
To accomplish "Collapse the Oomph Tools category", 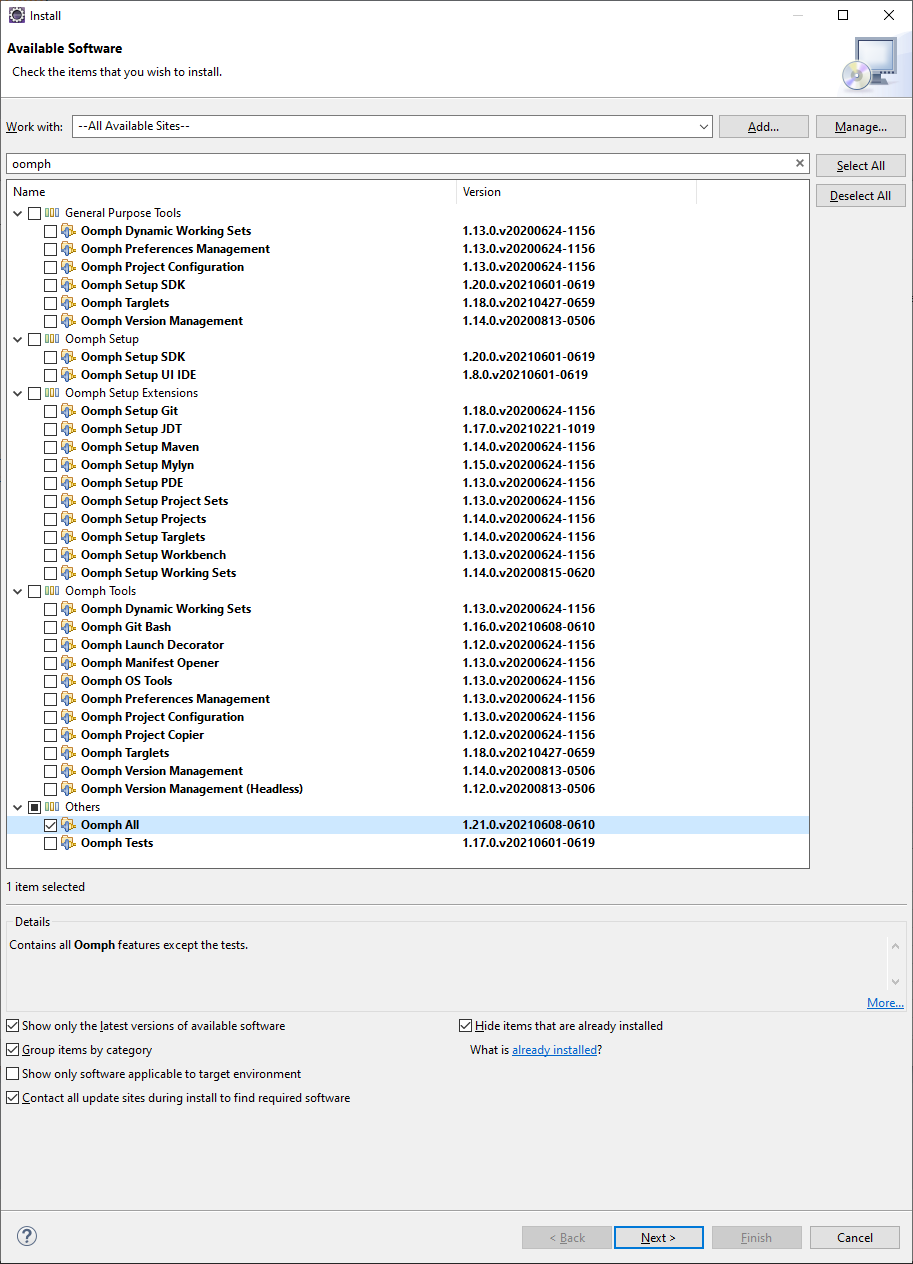I will pyautogui.click(x=18, y=591).
